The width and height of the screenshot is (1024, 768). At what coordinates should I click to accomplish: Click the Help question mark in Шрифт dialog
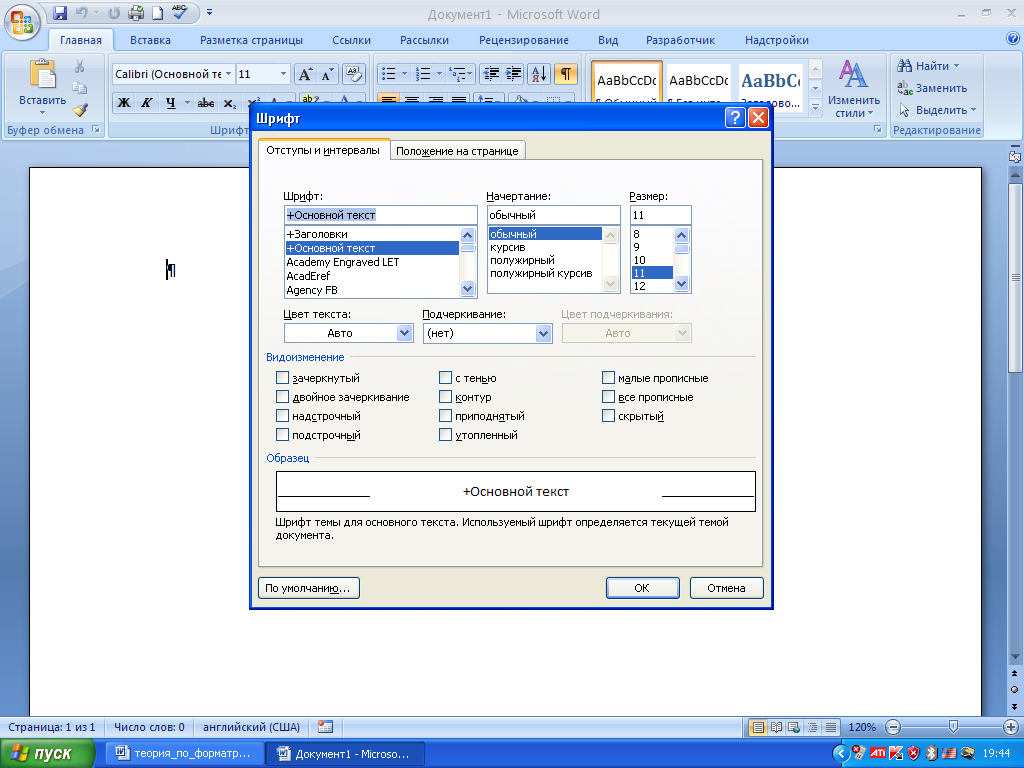735,118
